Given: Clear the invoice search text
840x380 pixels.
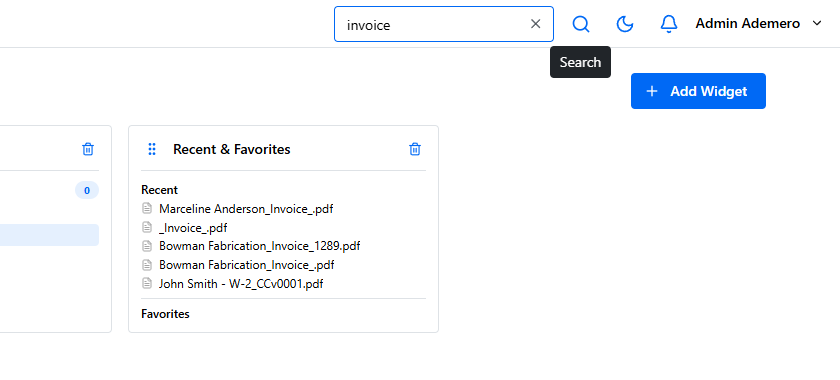Looking at the screenshot, I should 535,24.
